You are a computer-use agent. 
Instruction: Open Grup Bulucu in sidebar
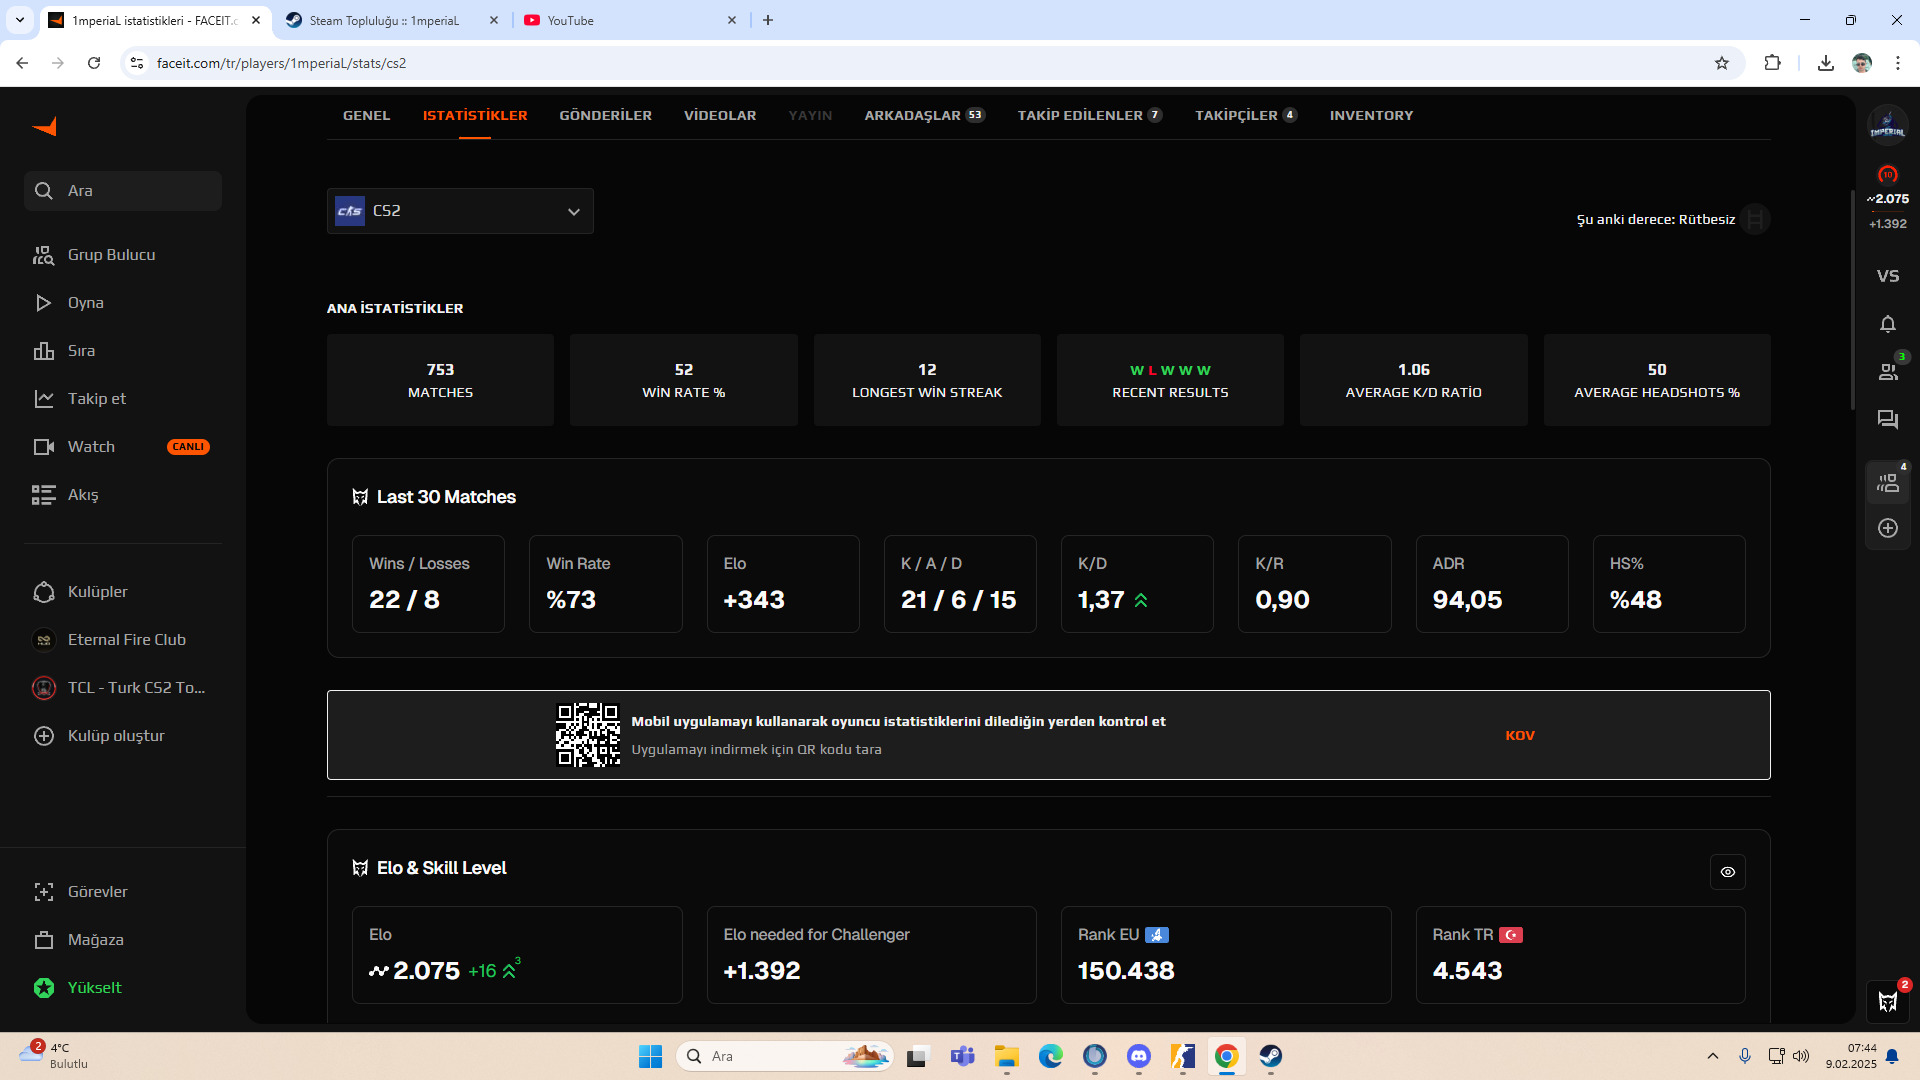(111, 255)
